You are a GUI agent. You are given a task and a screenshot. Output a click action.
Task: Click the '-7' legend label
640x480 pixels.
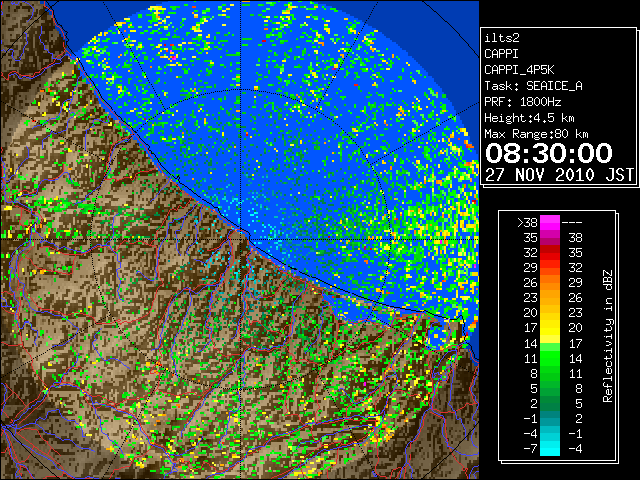coord(530,449)
